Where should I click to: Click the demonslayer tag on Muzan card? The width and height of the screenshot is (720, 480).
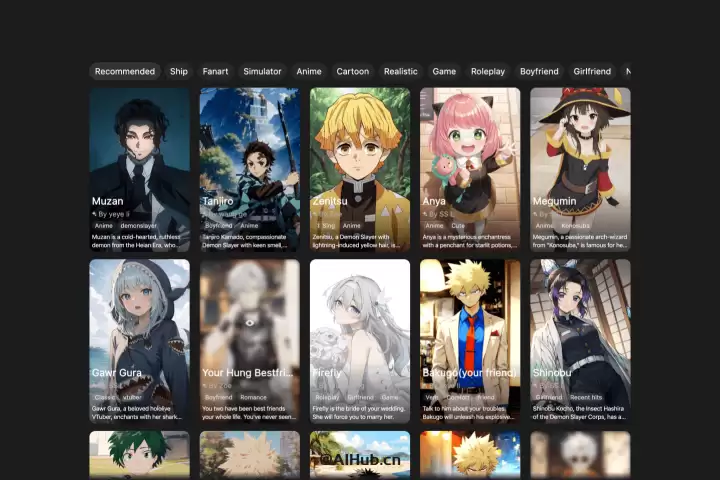click(138, 226)
